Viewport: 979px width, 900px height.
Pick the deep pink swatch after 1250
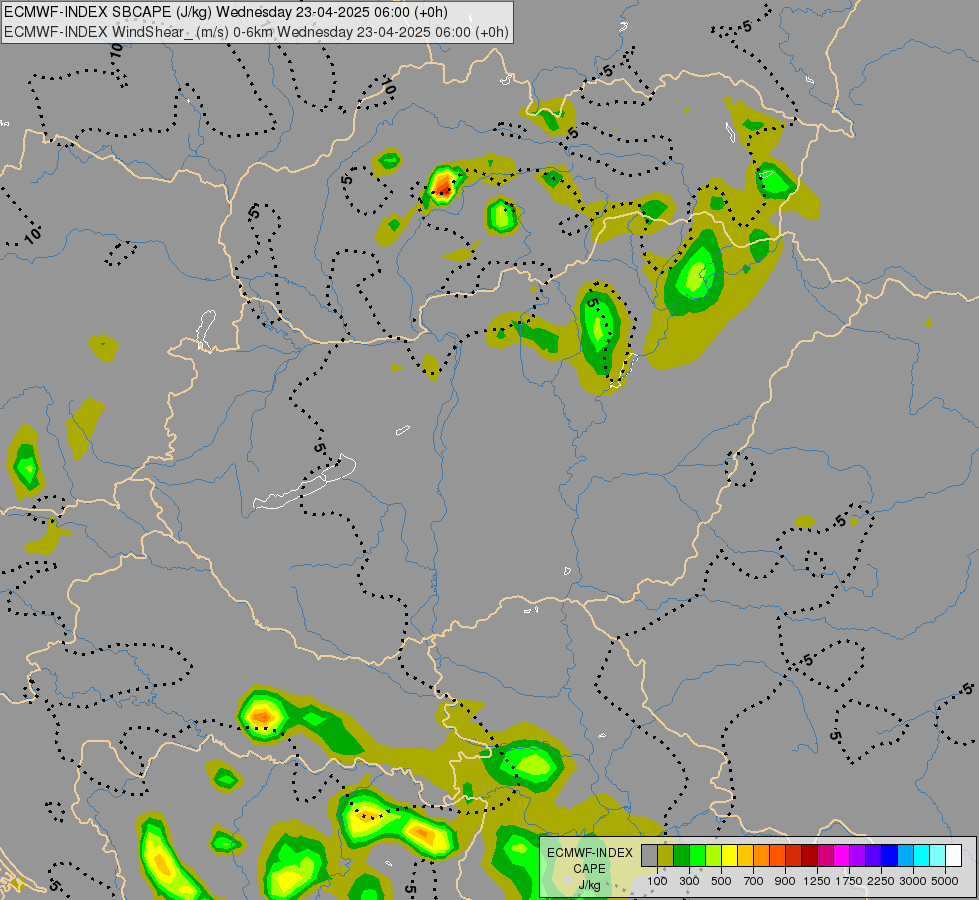[826, 855]
